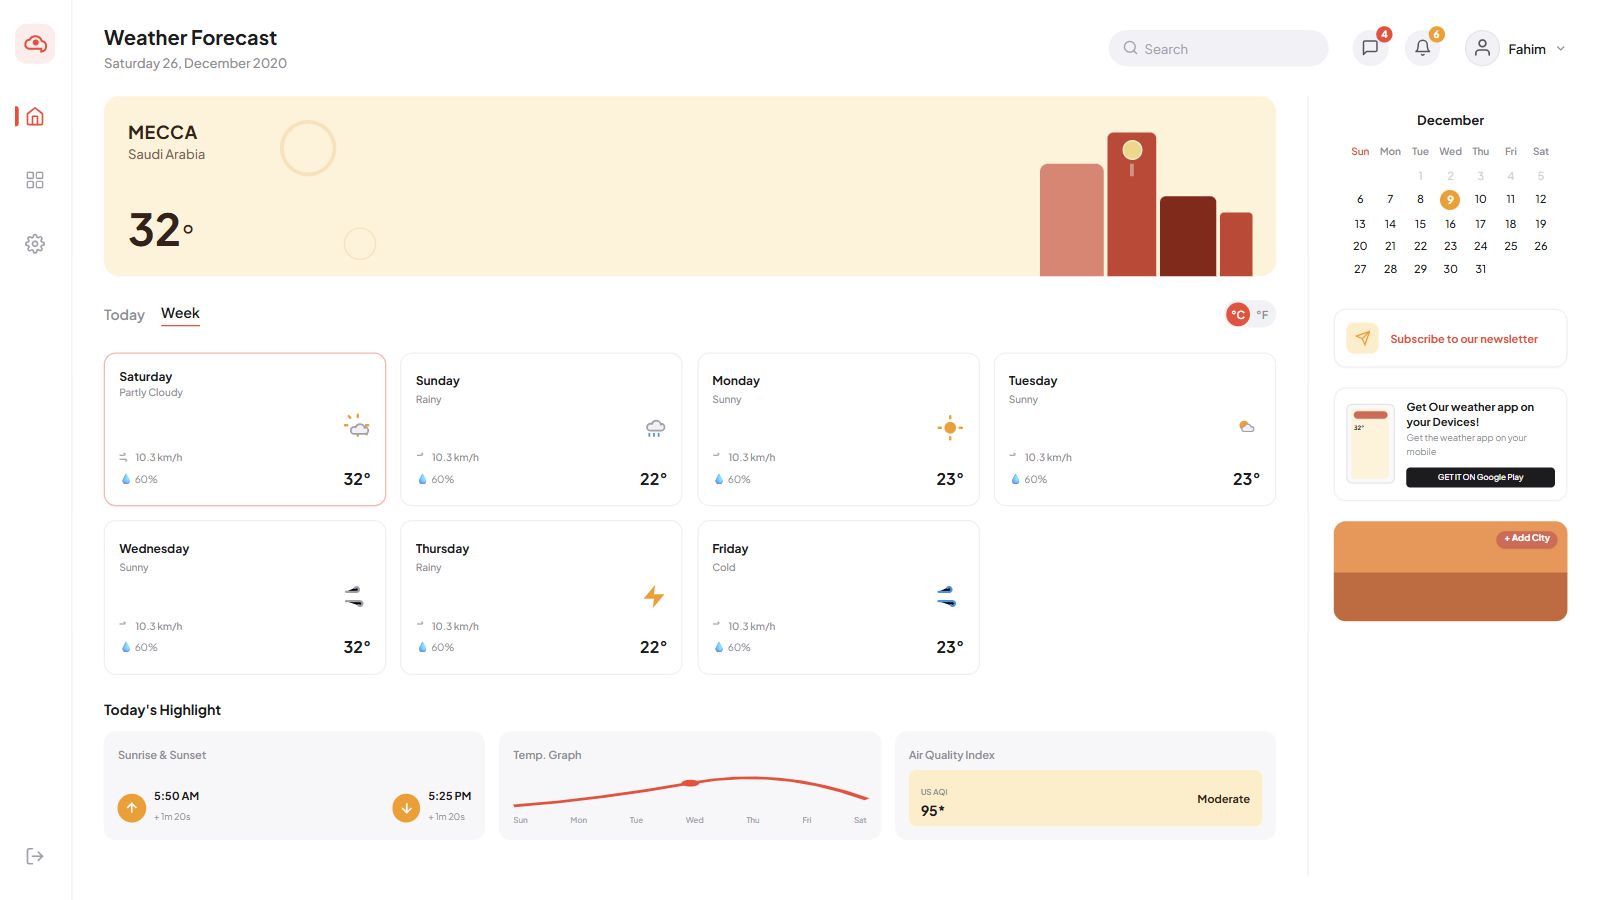Click GET IT ON Google Play button
The image size is (1600, 900).
coord(1480,477)
